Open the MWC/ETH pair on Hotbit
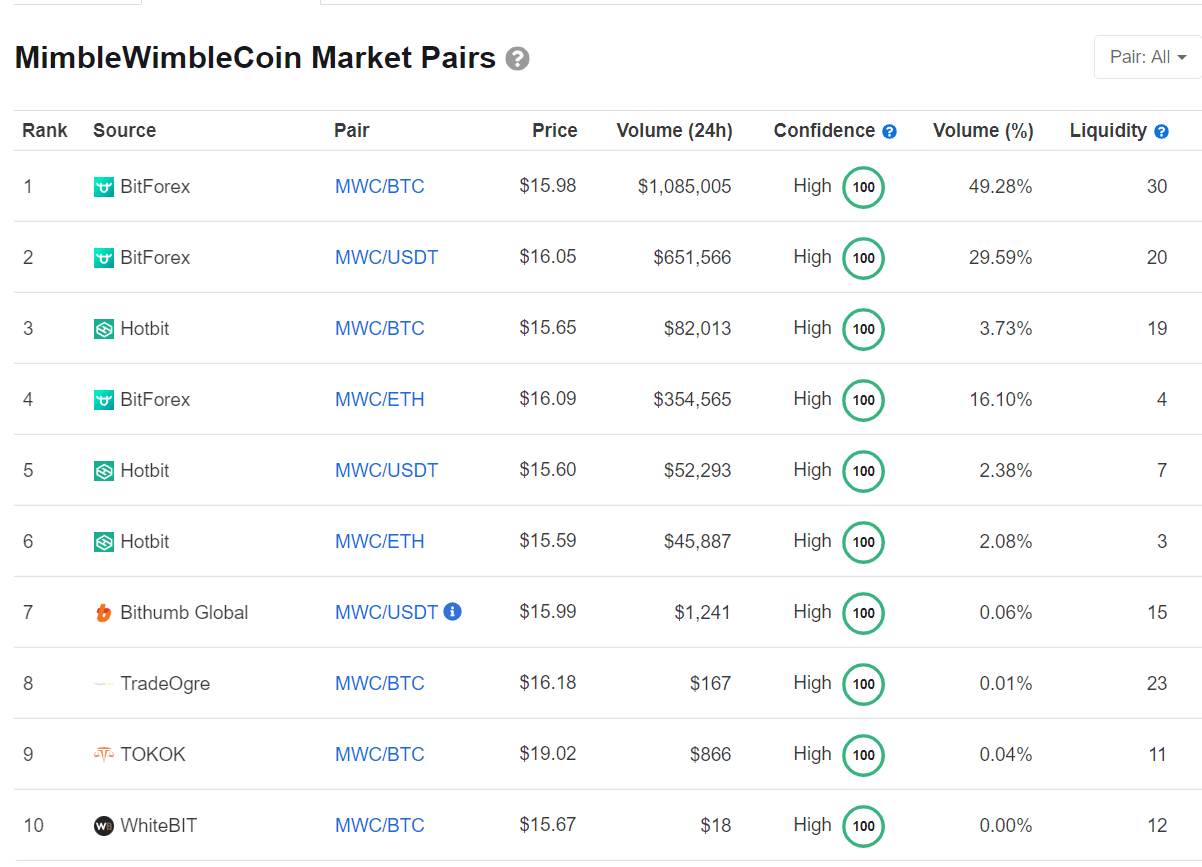Image resolution: width=1202 pixels, height=867 pixels. tap(379, 541)
